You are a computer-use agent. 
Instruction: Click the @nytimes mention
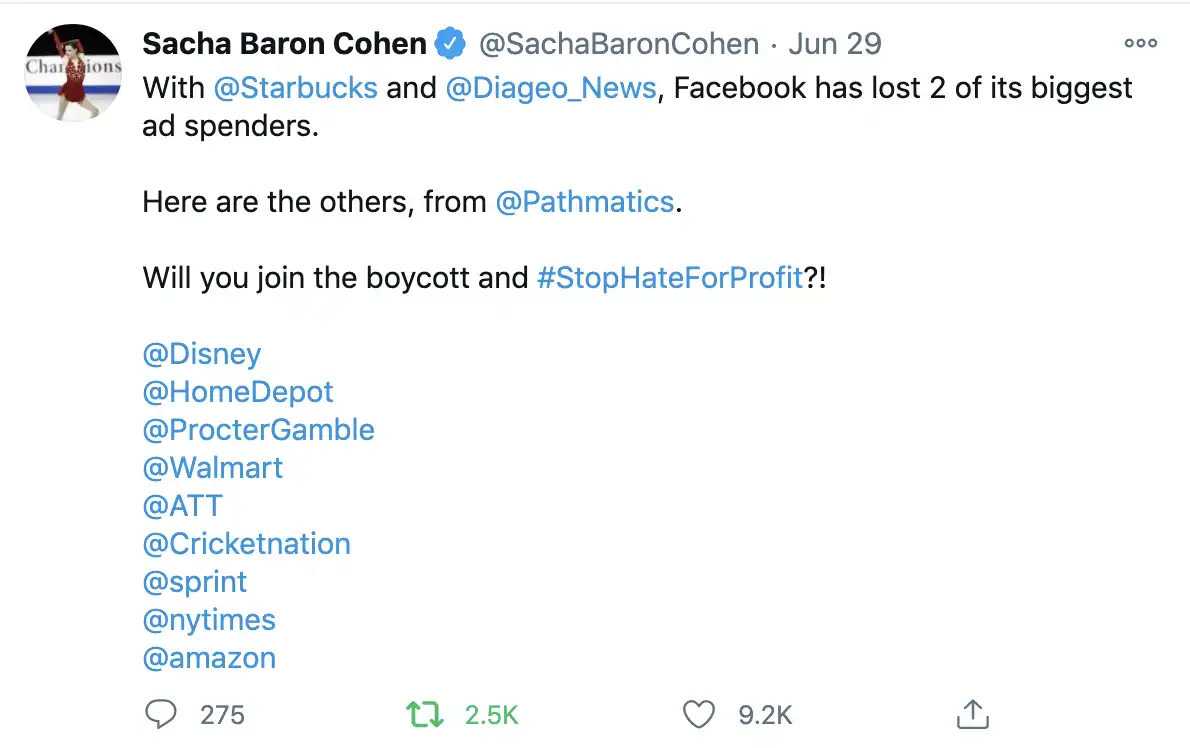[x=209, y=621]
